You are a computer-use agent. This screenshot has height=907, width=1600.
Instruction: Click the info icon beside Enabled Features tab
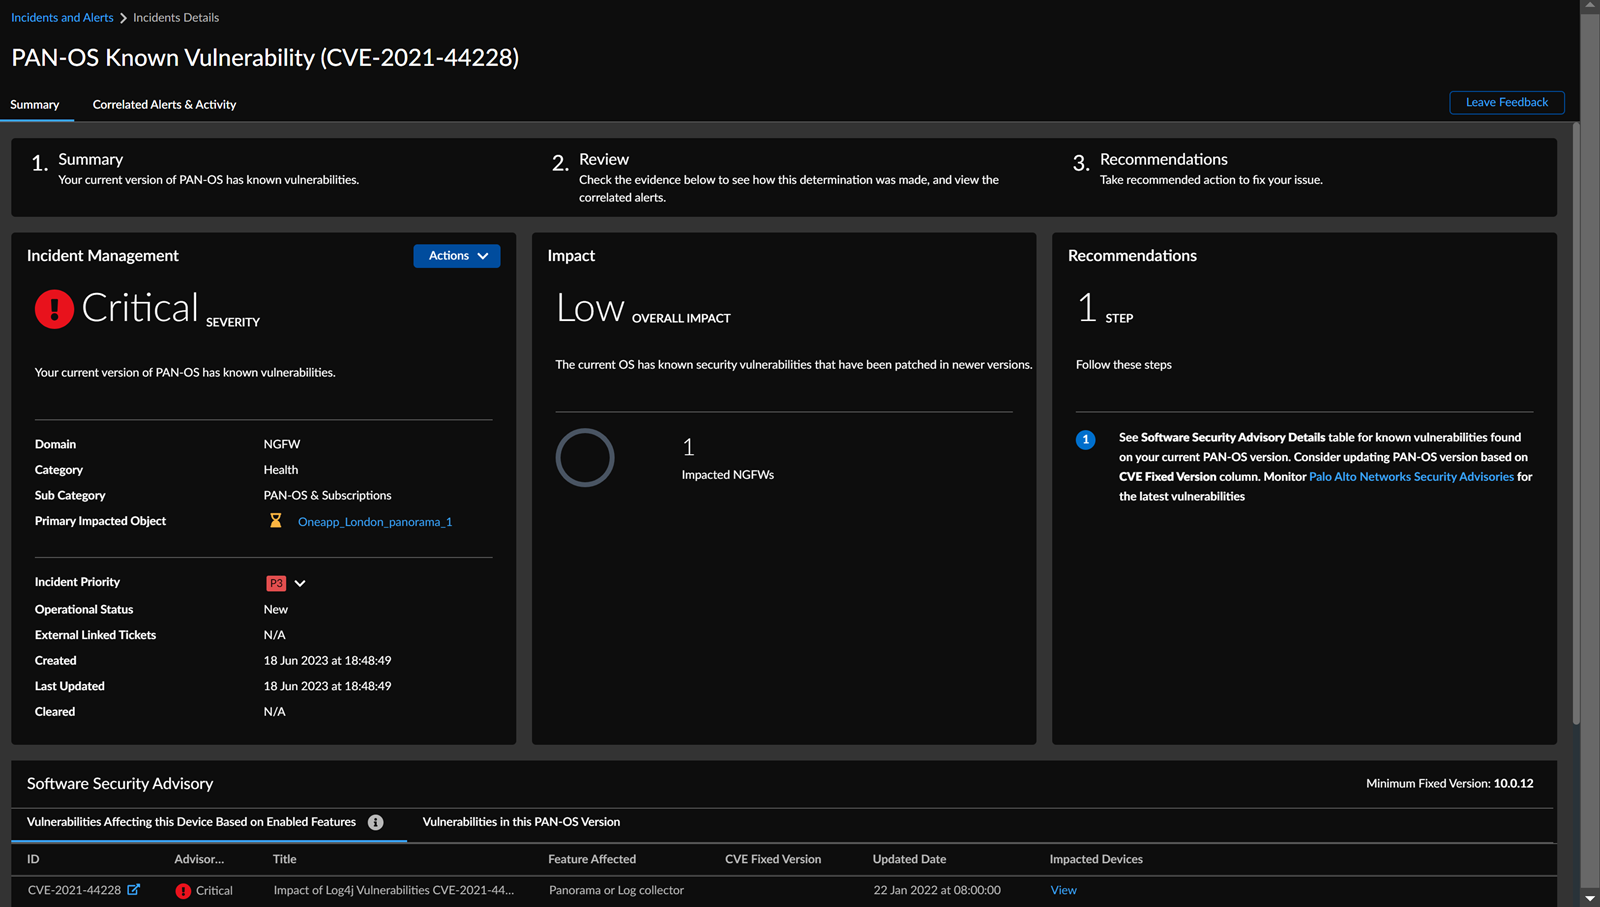pos(376,822)
